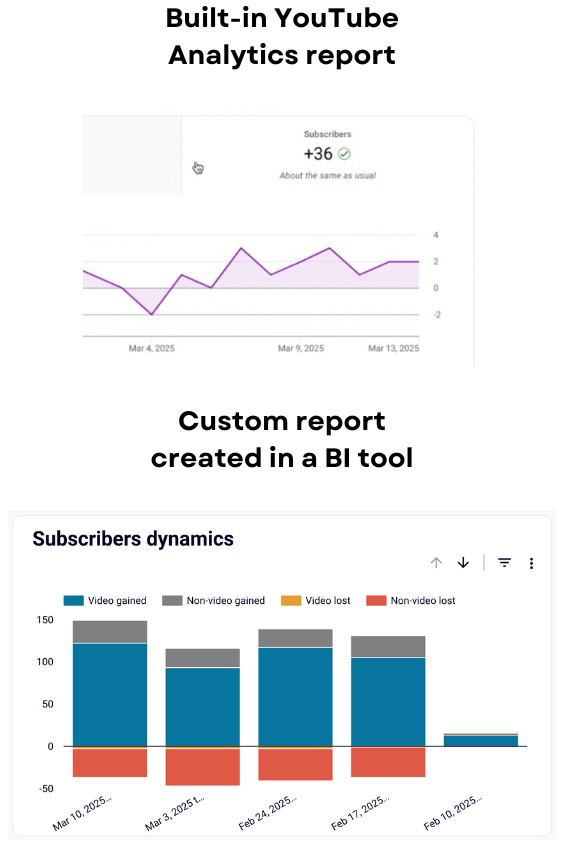
Task: Click the sort ascending up arrow icon
Action: tap(436, 563)
